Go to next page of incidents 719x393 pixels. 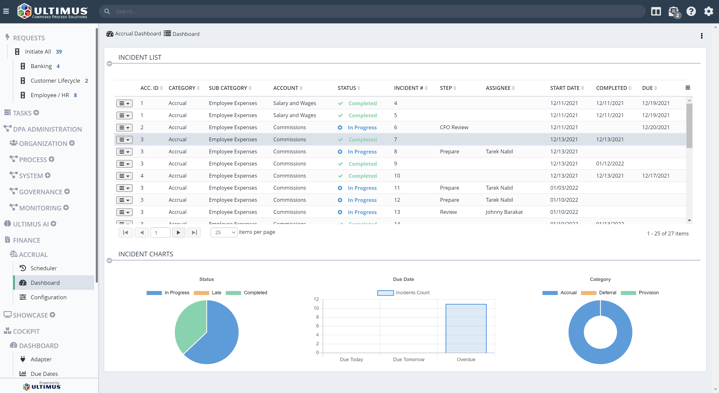pos(178,232)
